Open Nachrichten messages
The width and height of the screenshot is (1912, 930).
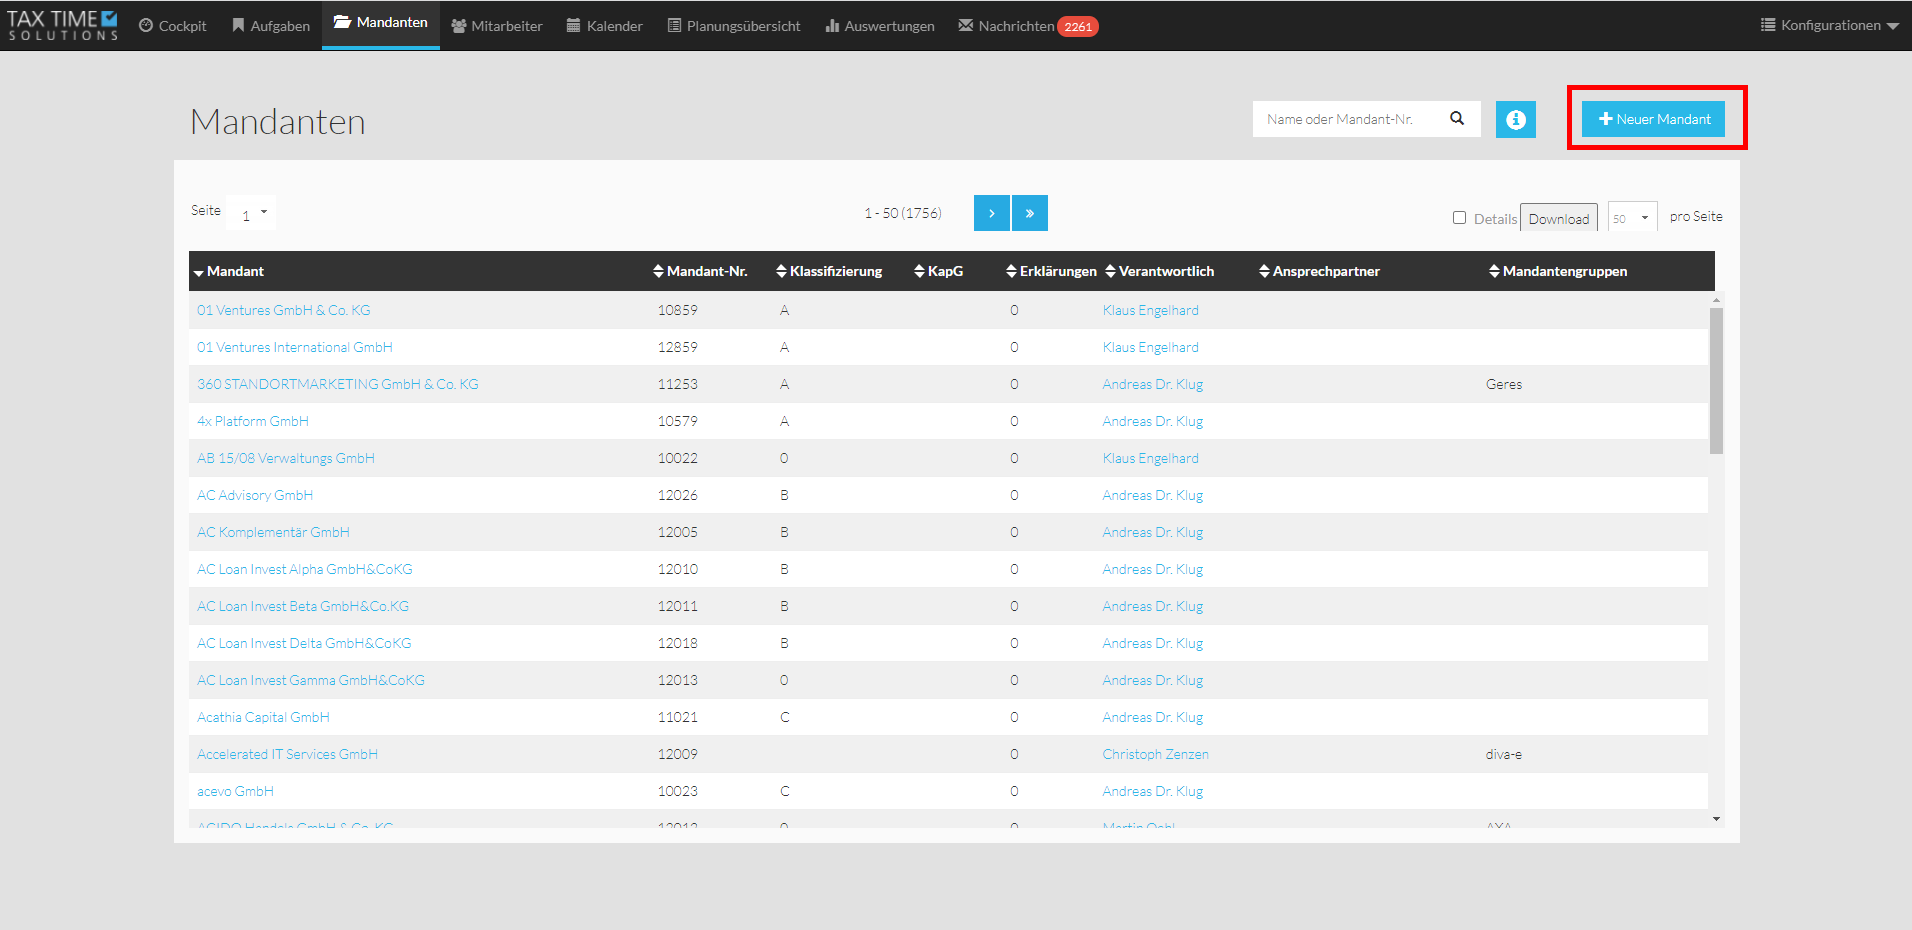[1006, 26]
